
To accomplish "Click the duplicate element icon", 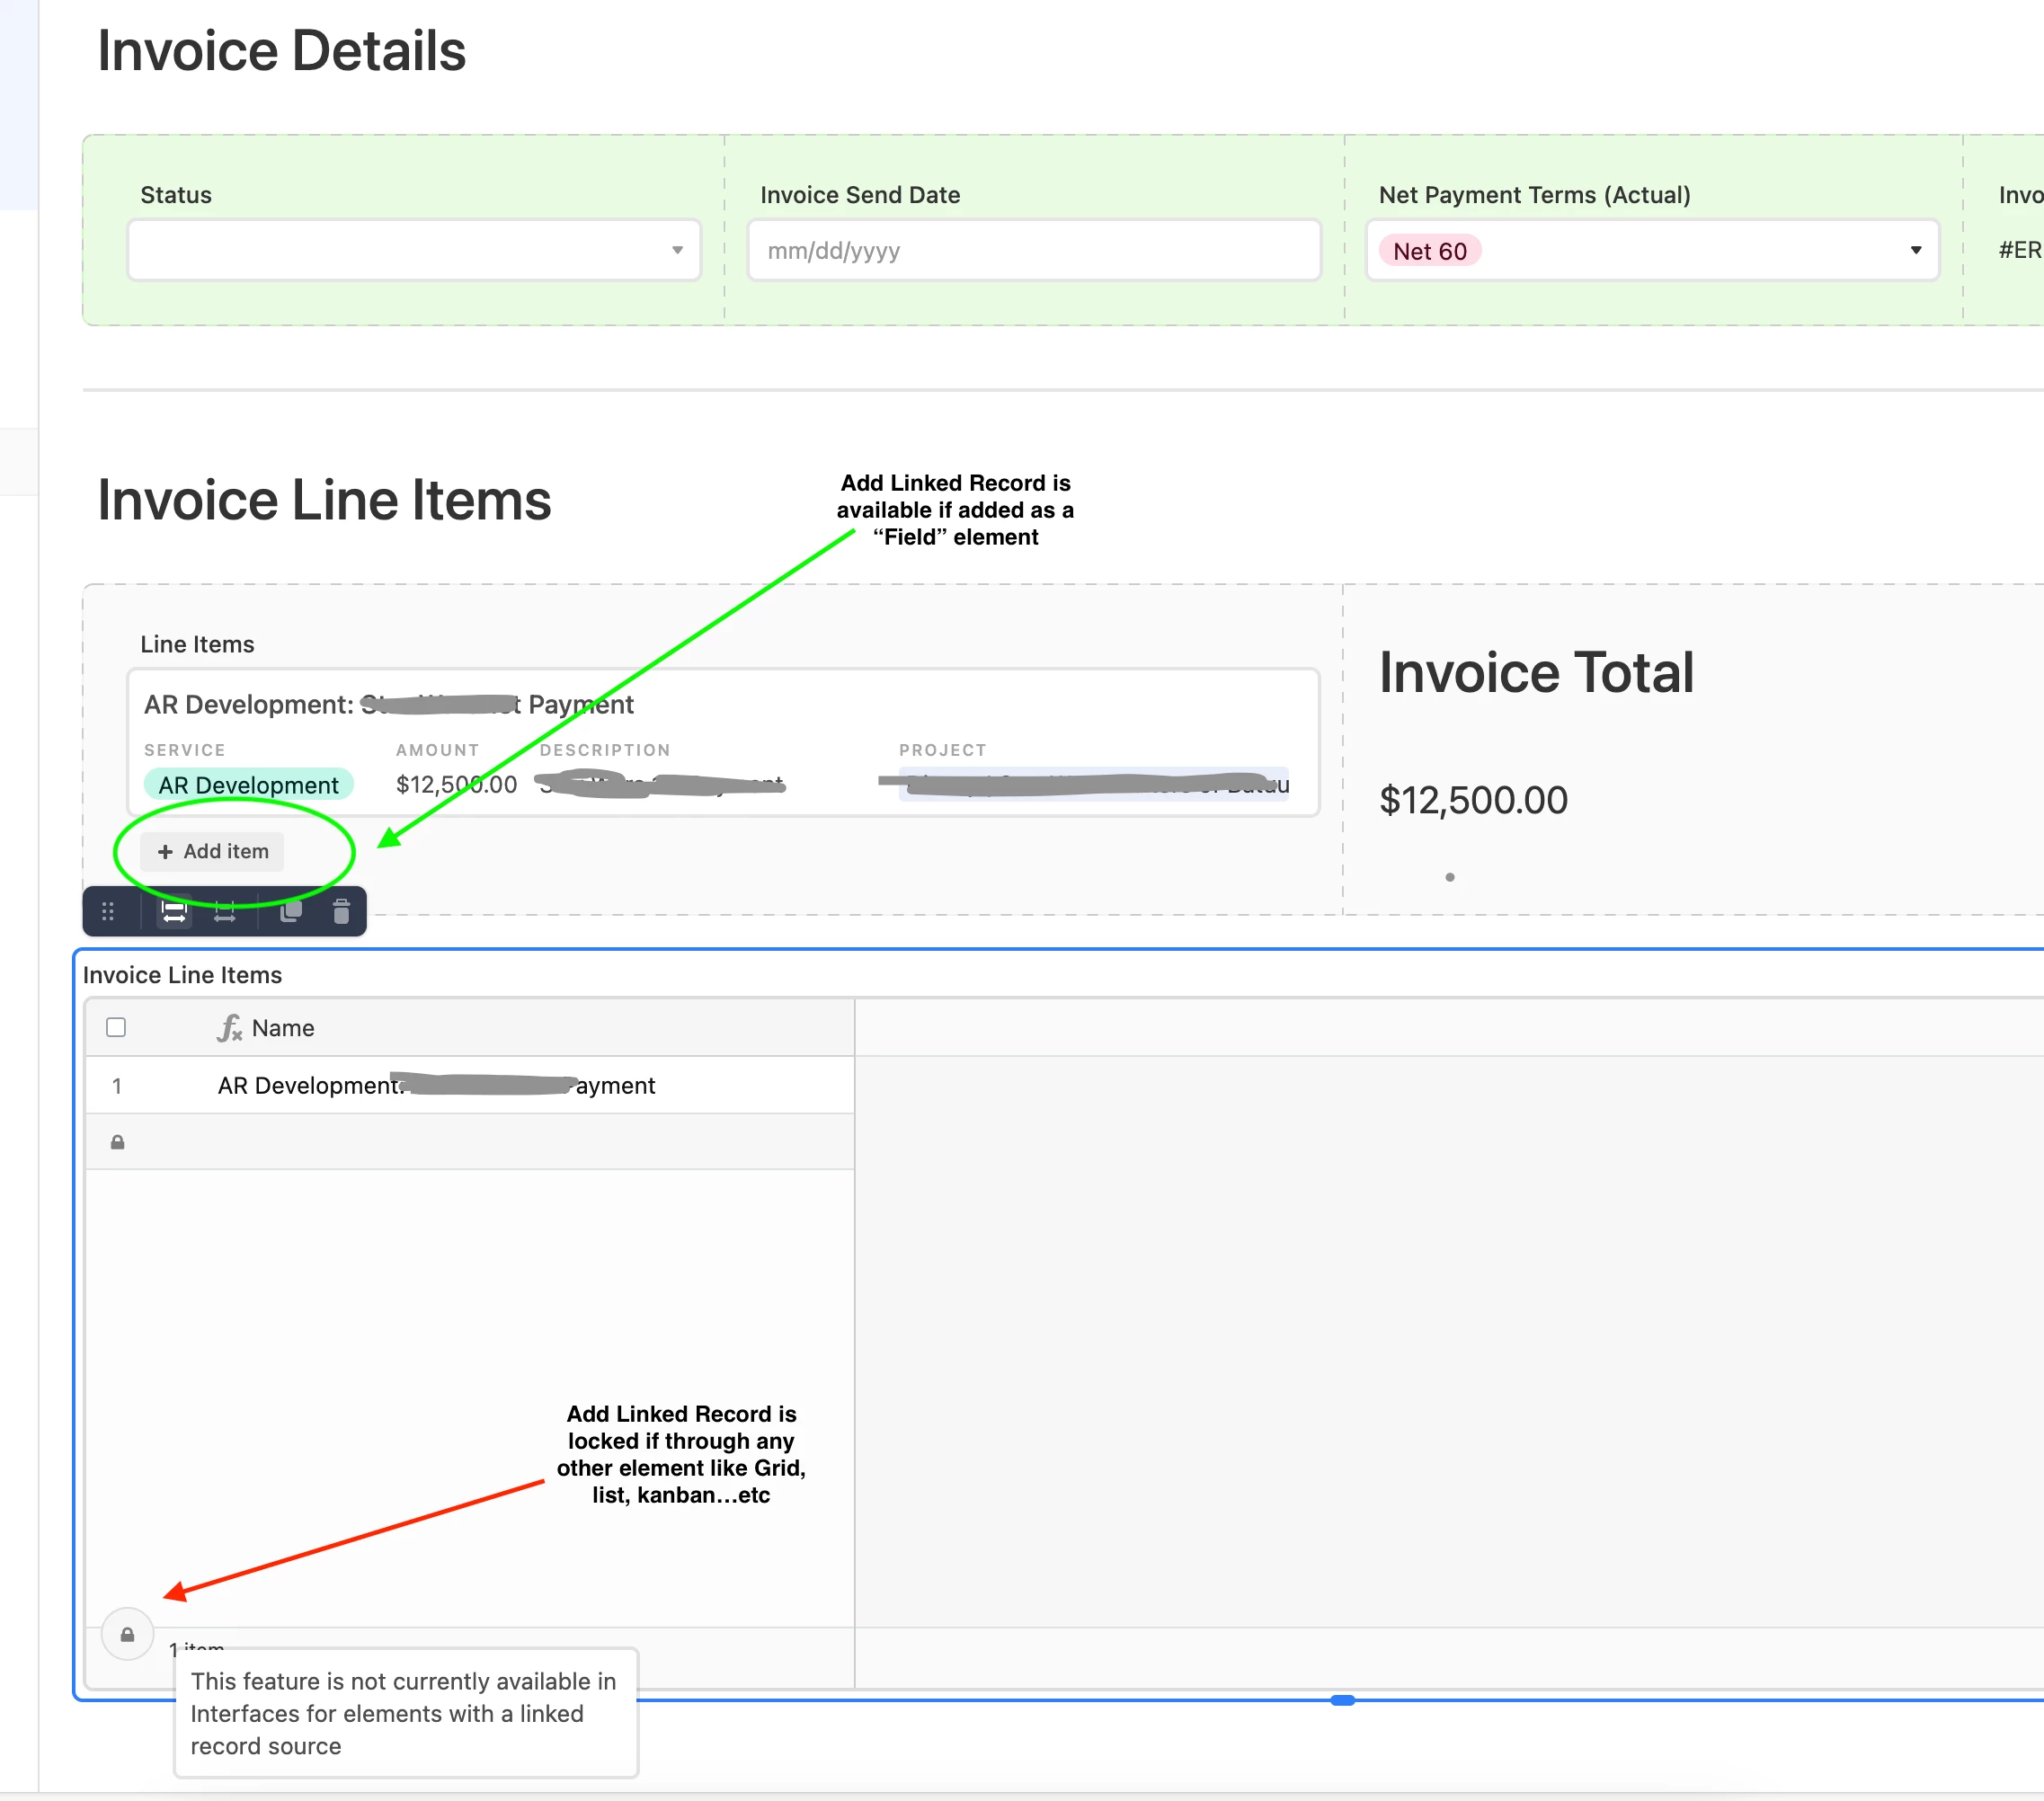I will click(290, 911).
